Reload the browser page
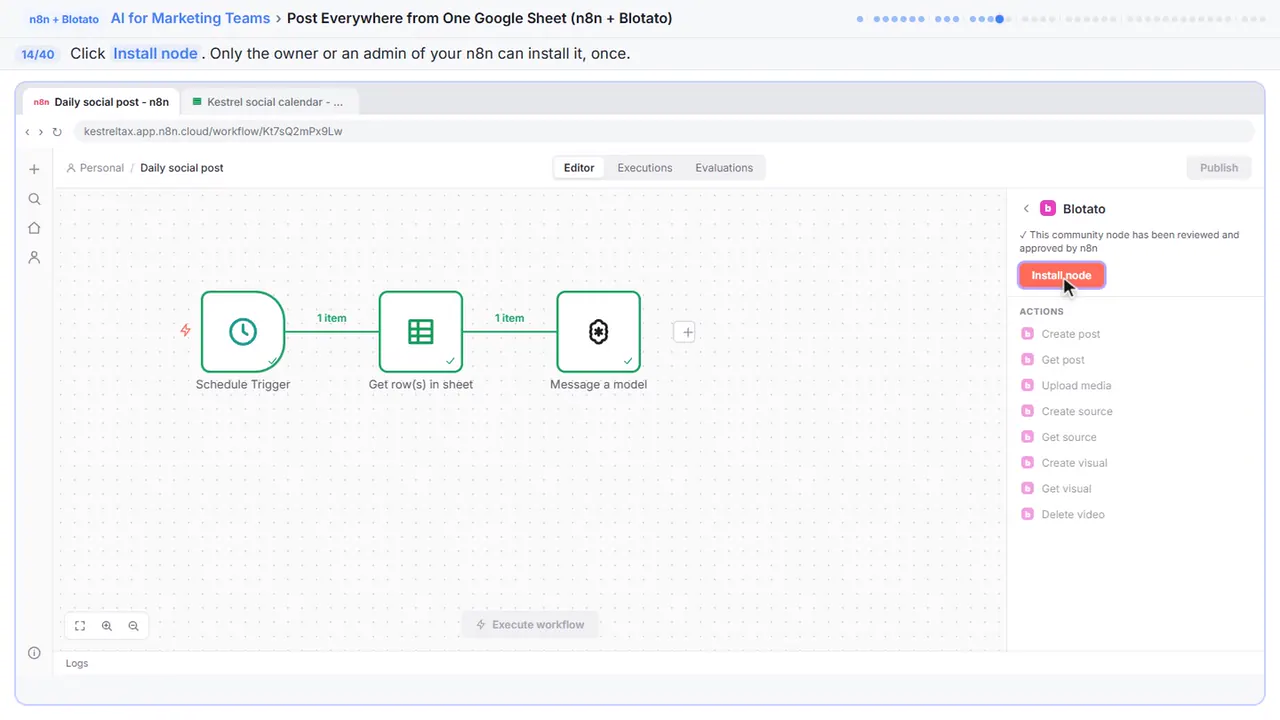This screenshot has width=1280, height=720. coord(57,132)
